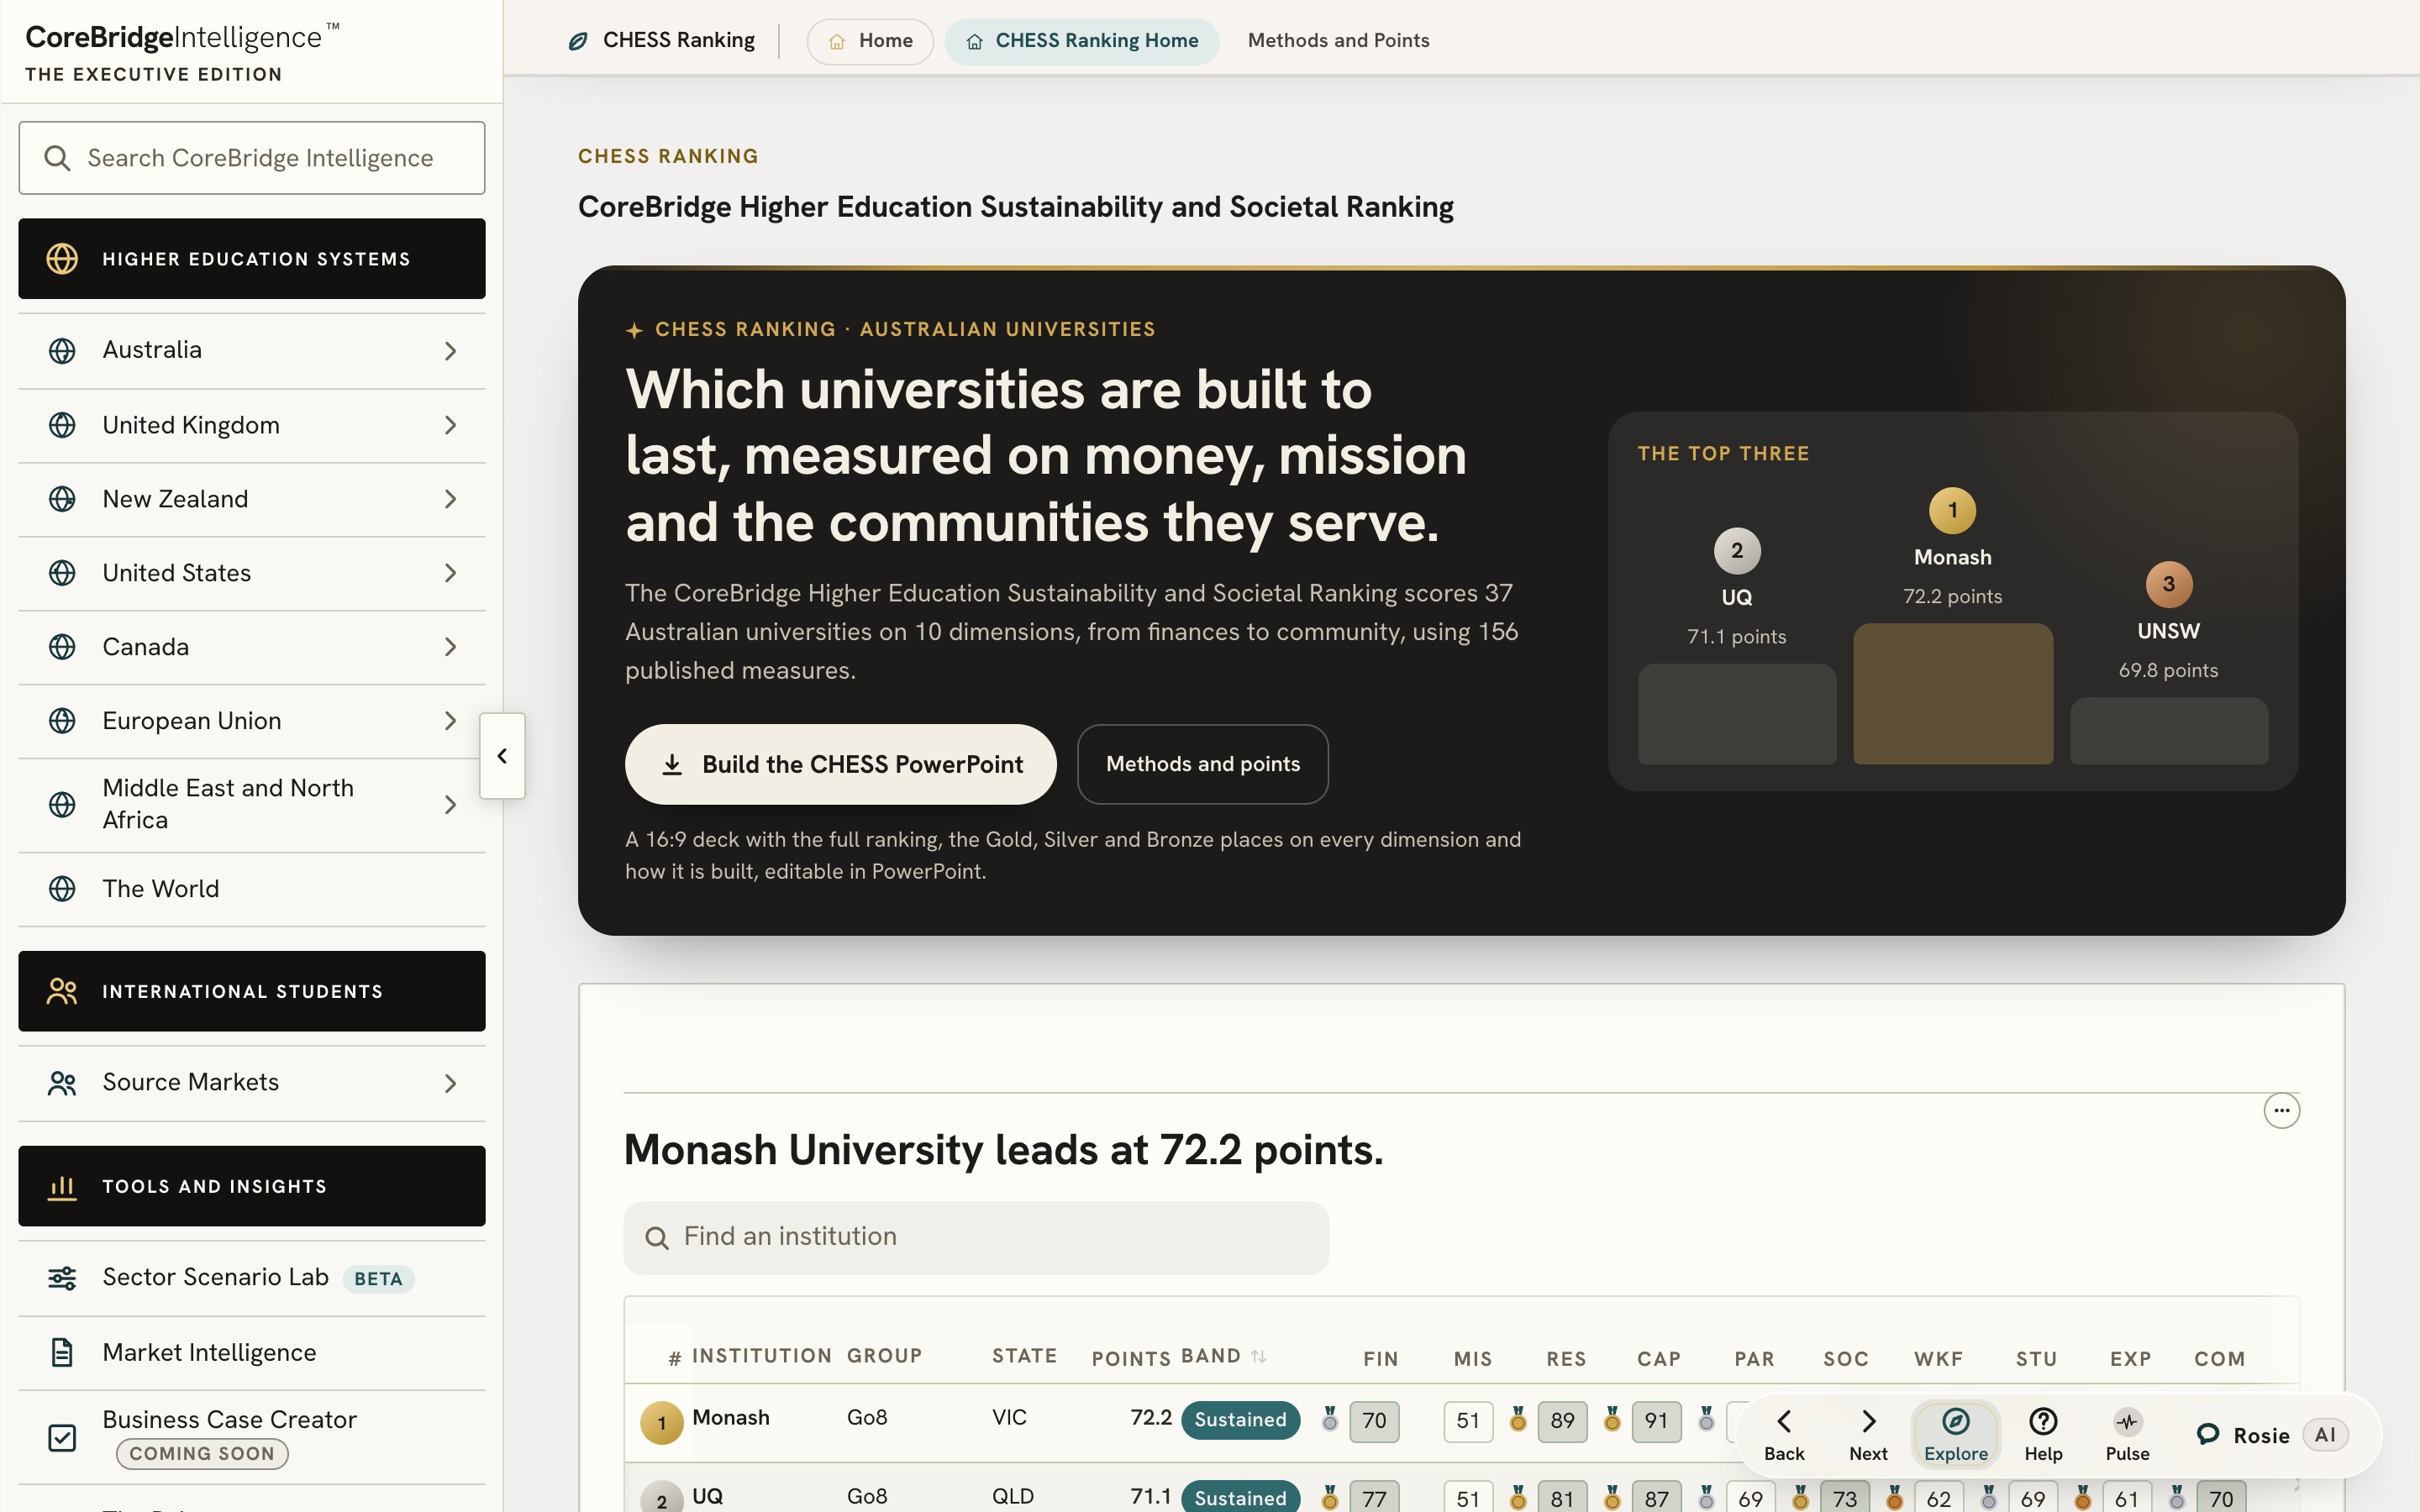Click the rank 1 badge in the Monash row
This screenshot has width=2420, height=1512.
pyautogui.click(x=661, y=1422)
